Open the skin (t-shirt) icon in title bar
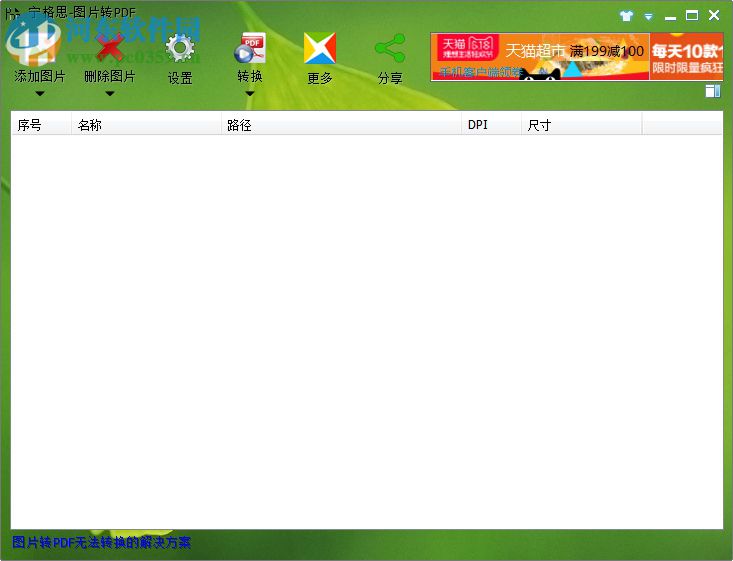 point(626,16)
